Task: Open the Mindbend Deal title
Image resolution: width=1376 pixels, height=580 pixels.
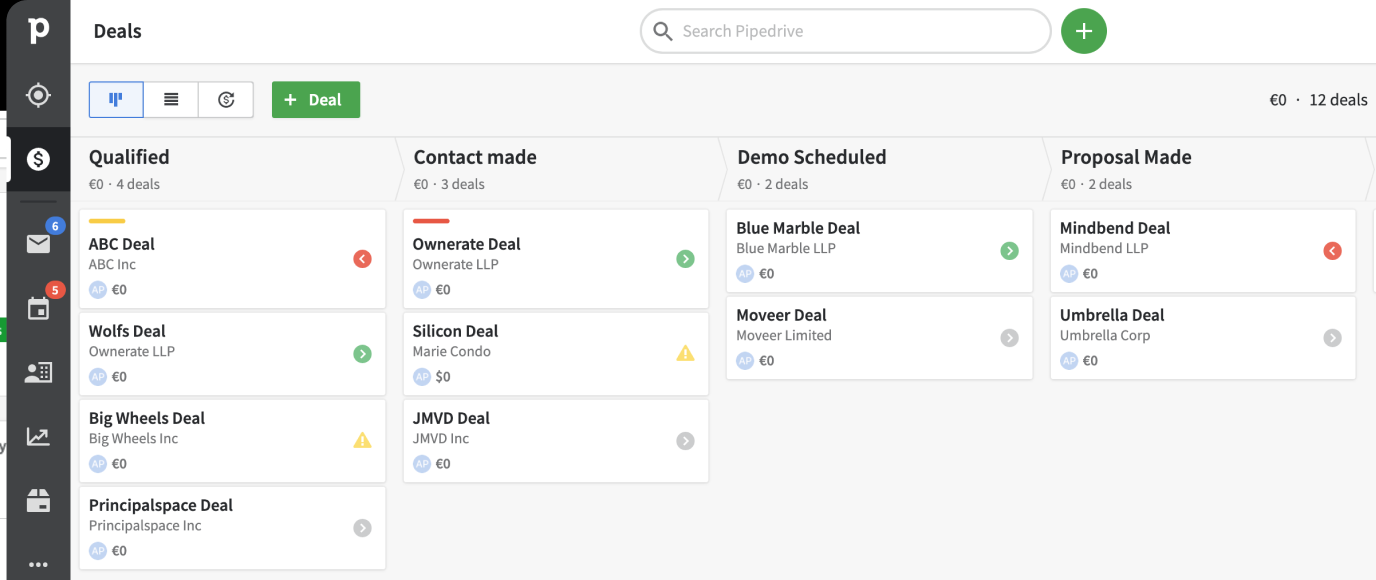Action: pyautogui.click(x=1115, y=228)
